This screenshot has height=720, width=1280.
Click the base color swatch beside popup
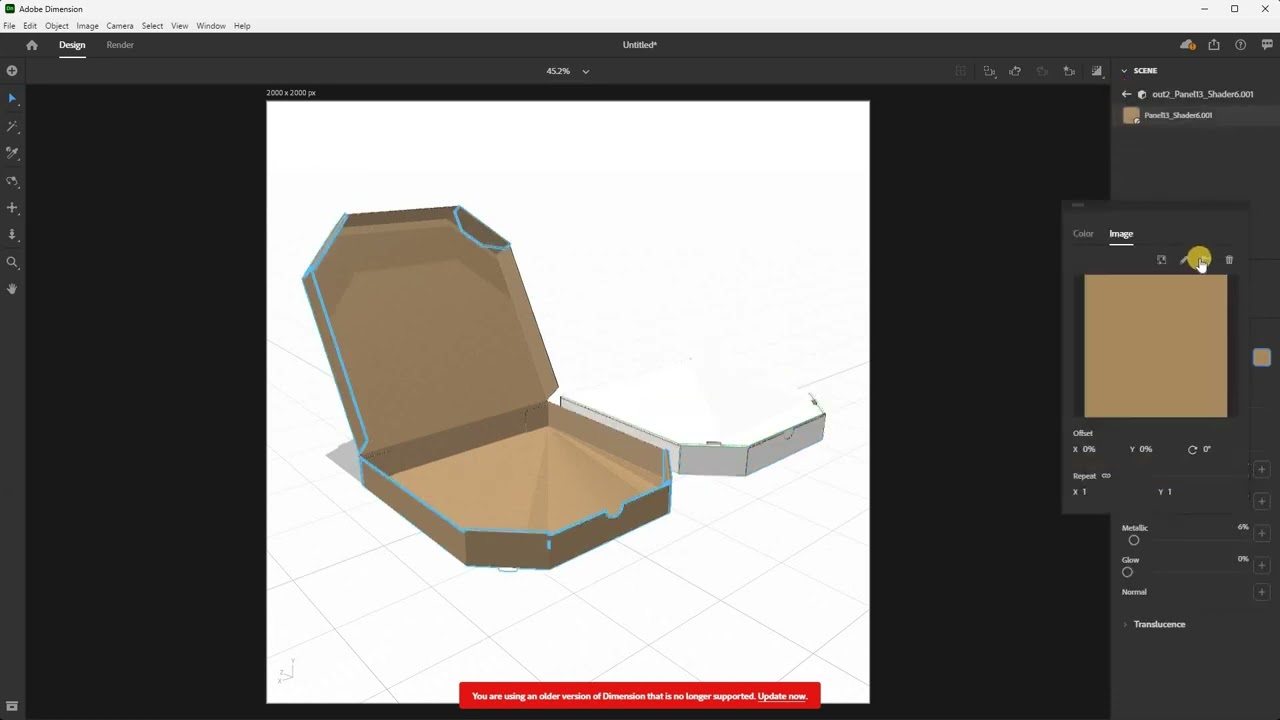(x=1262, y=357)
